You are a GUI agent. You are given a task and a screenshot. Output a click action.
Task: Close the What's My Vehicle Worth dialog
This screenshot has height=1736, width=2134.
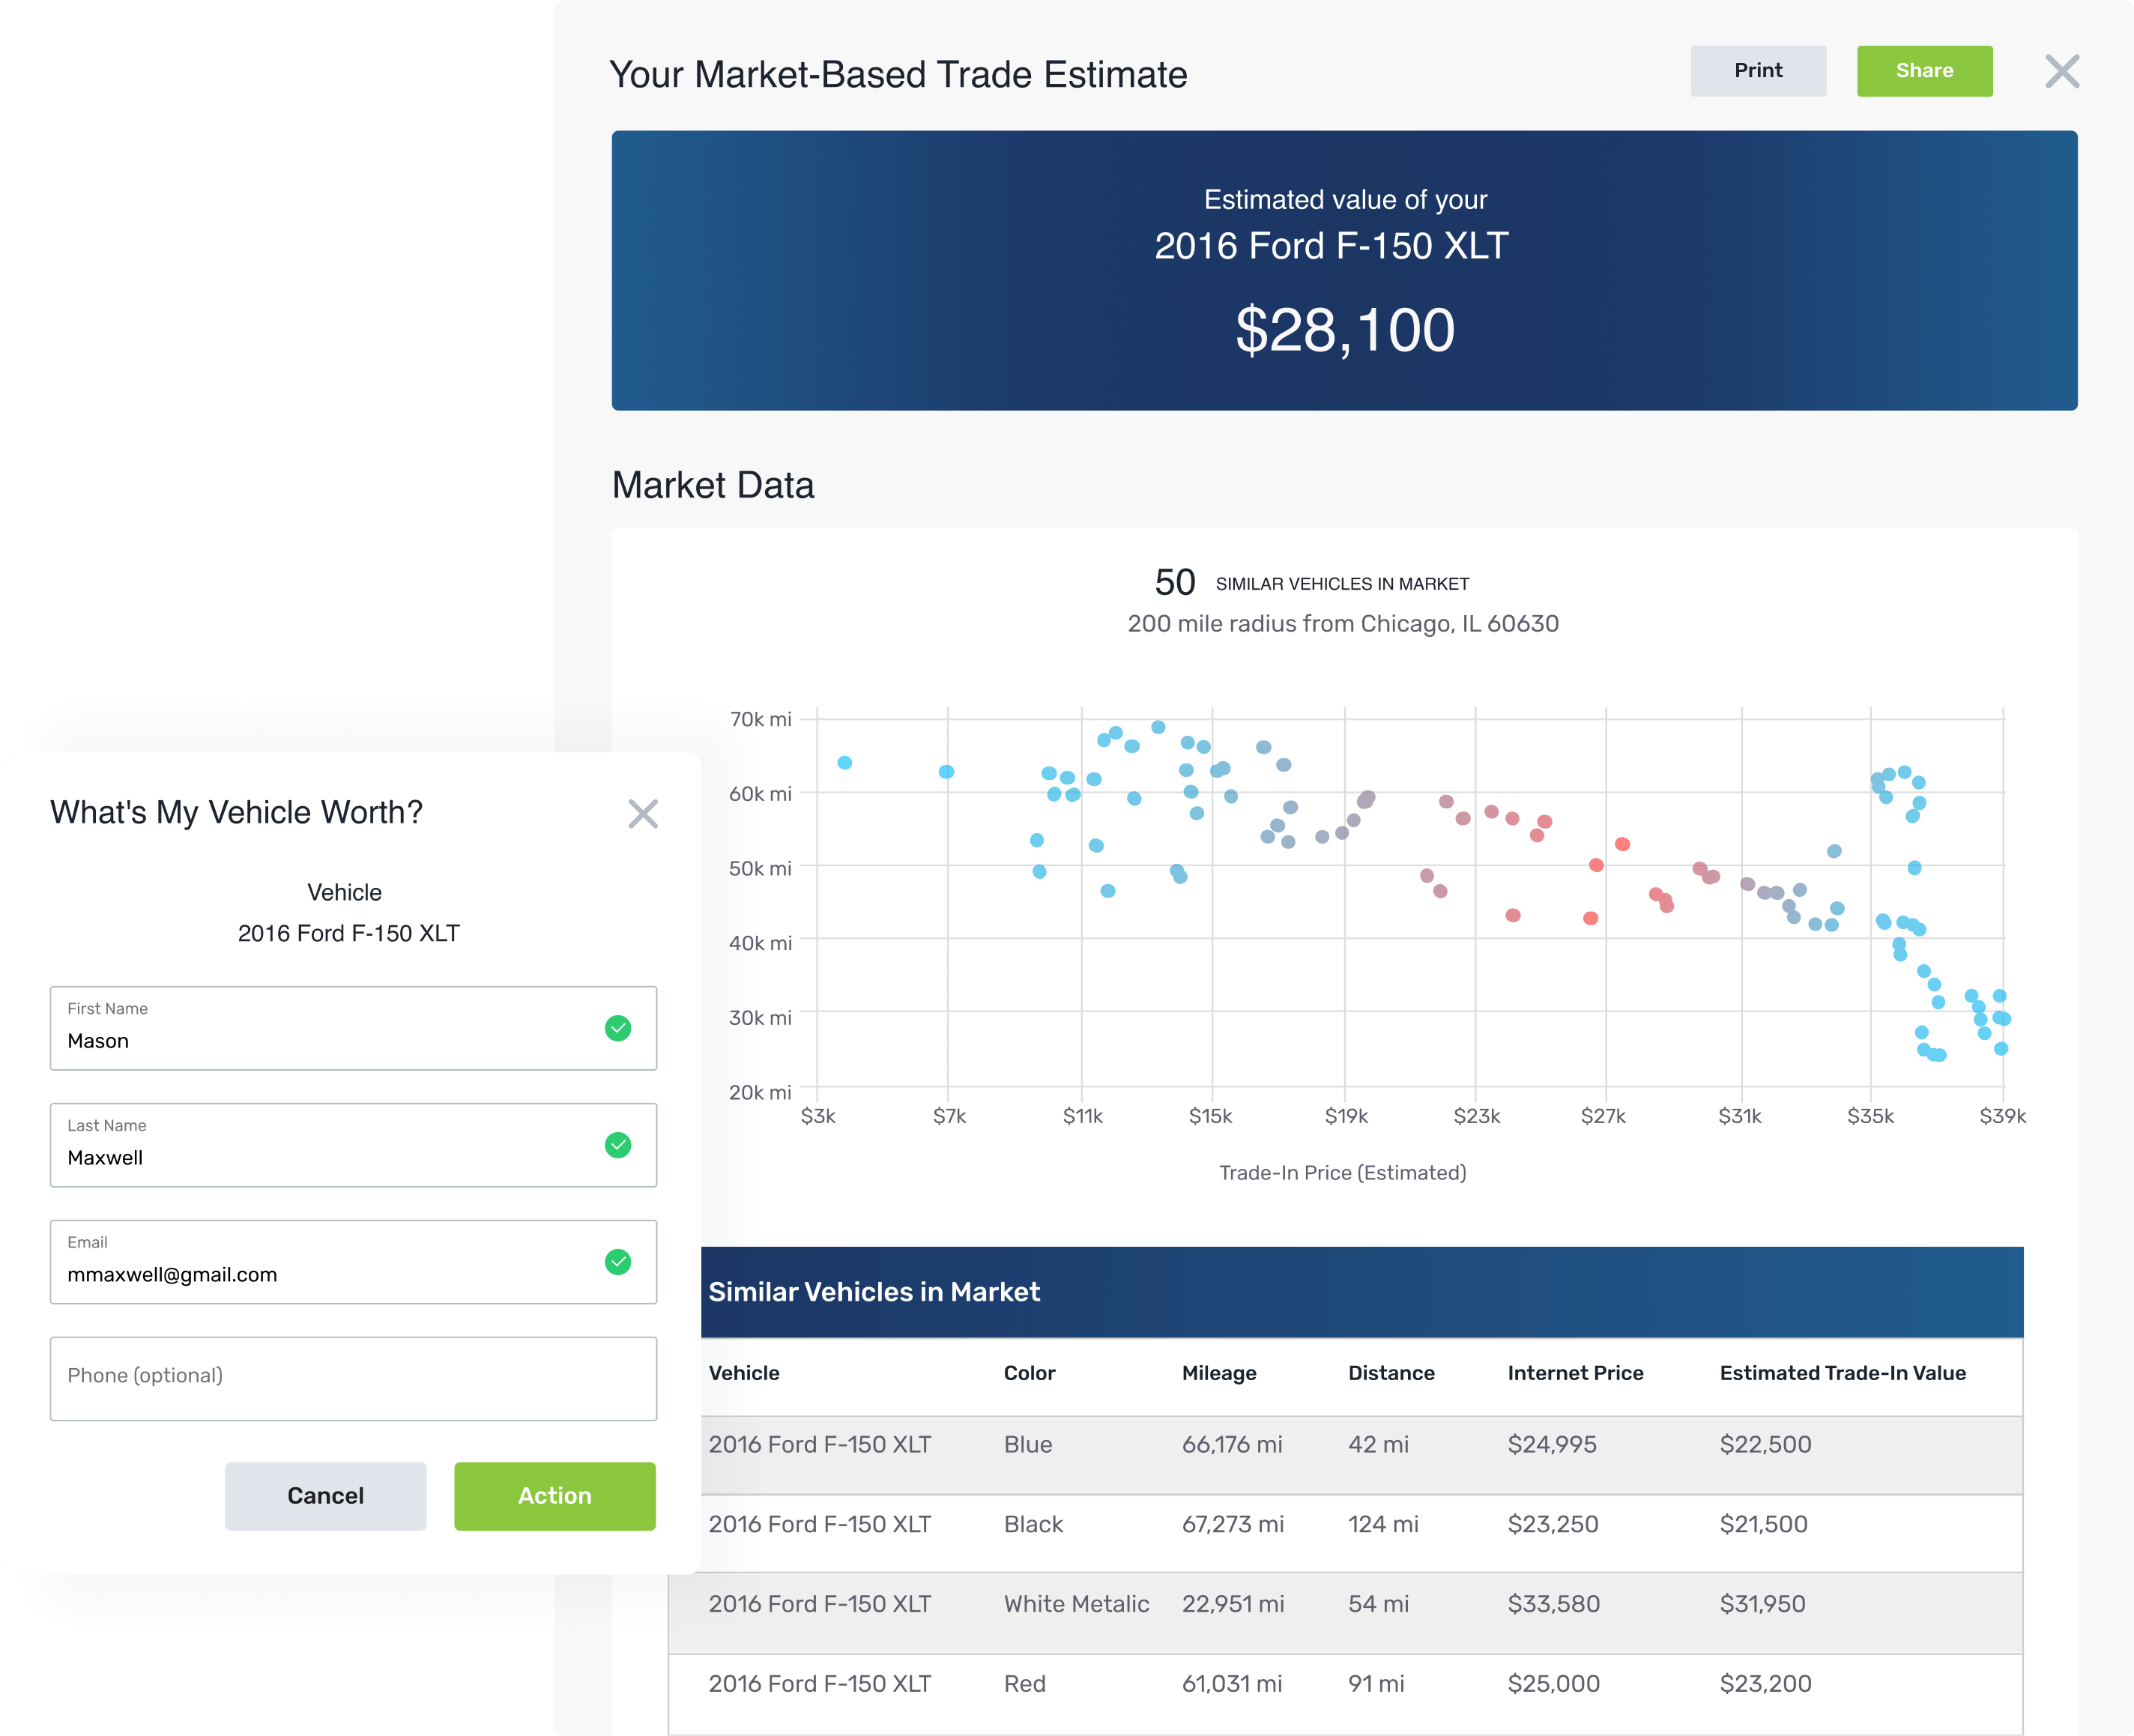pyautogui.click(x=642, y=813)
